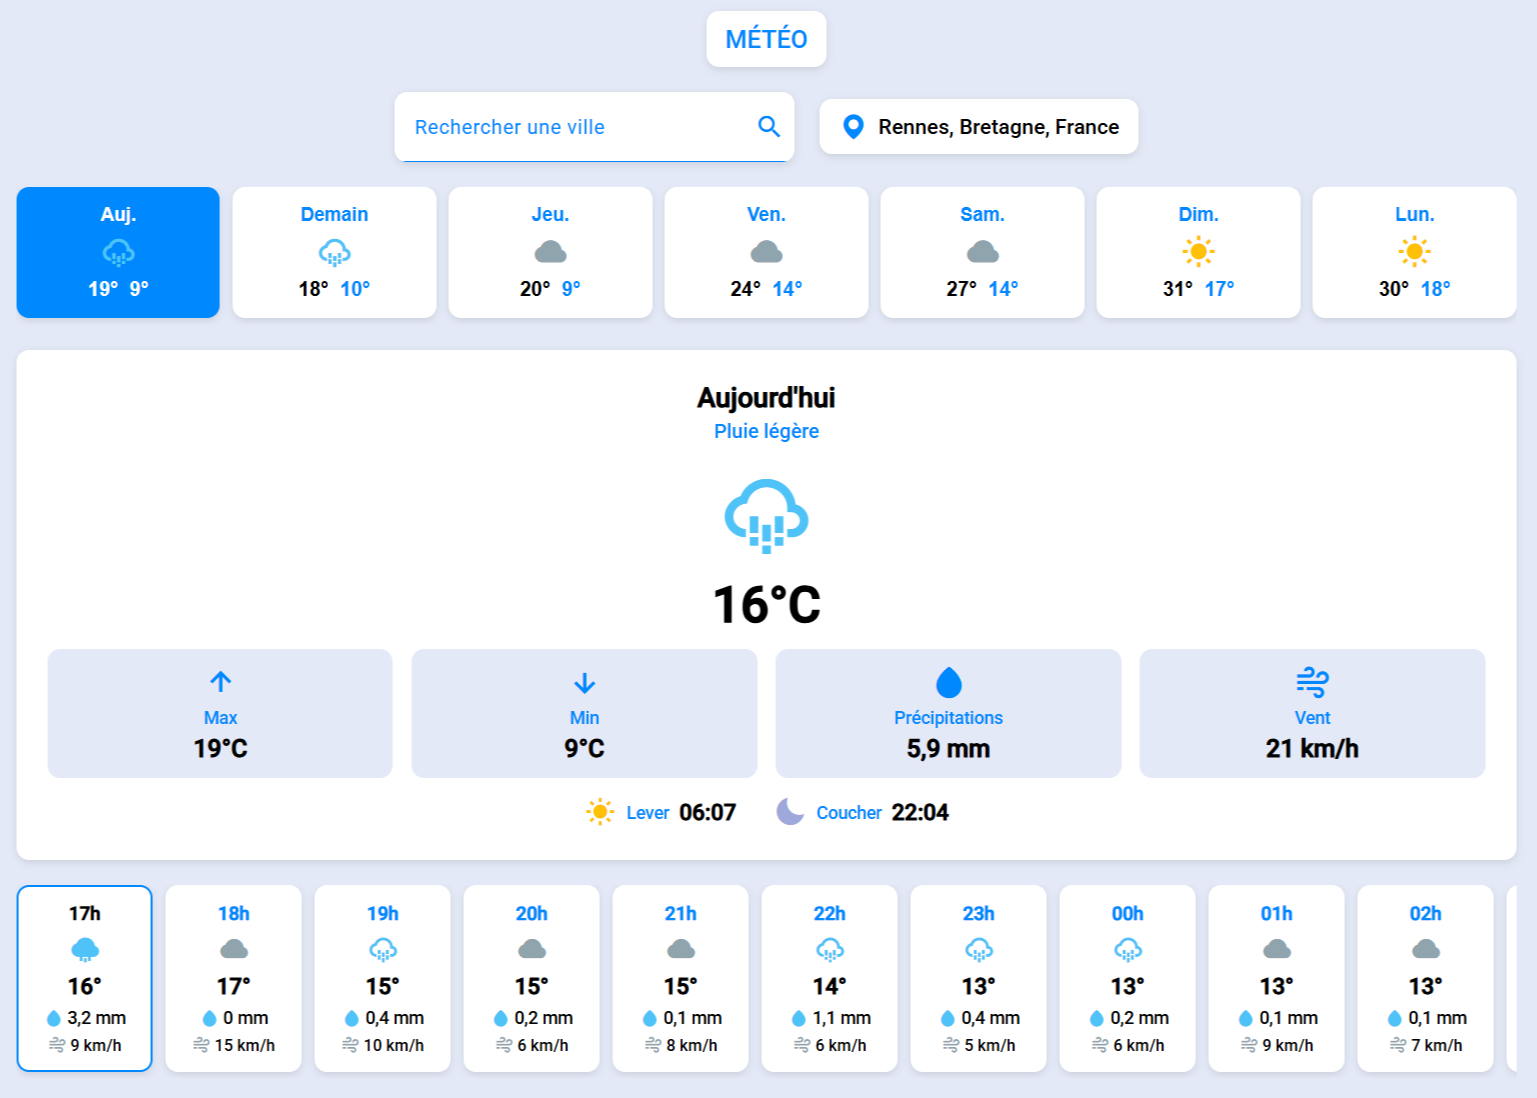
Task: Click the large light rain icon
Action: (x=766, y=516)
